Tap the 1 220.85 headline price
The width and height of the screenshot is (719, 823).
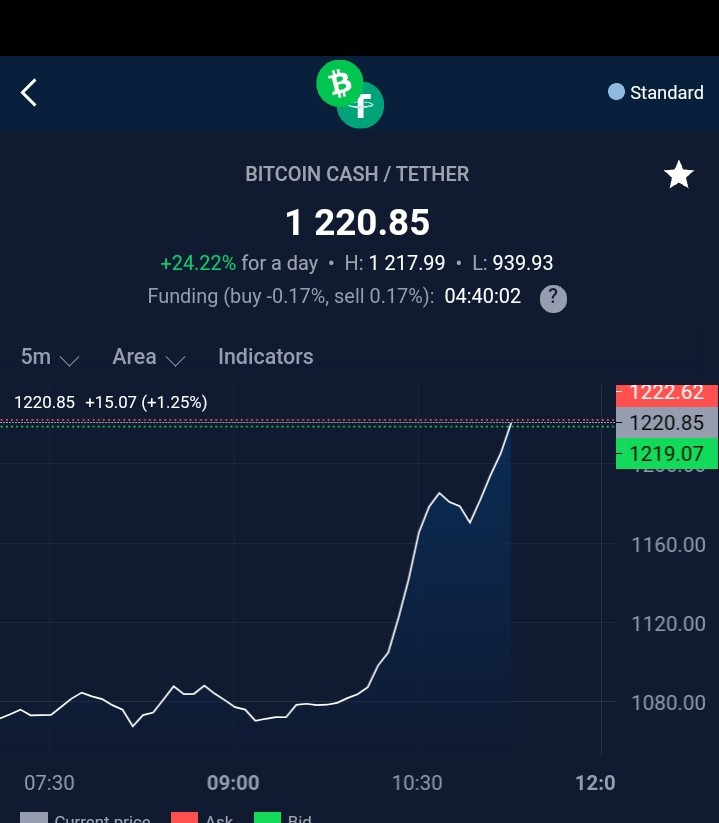(357, 222)
